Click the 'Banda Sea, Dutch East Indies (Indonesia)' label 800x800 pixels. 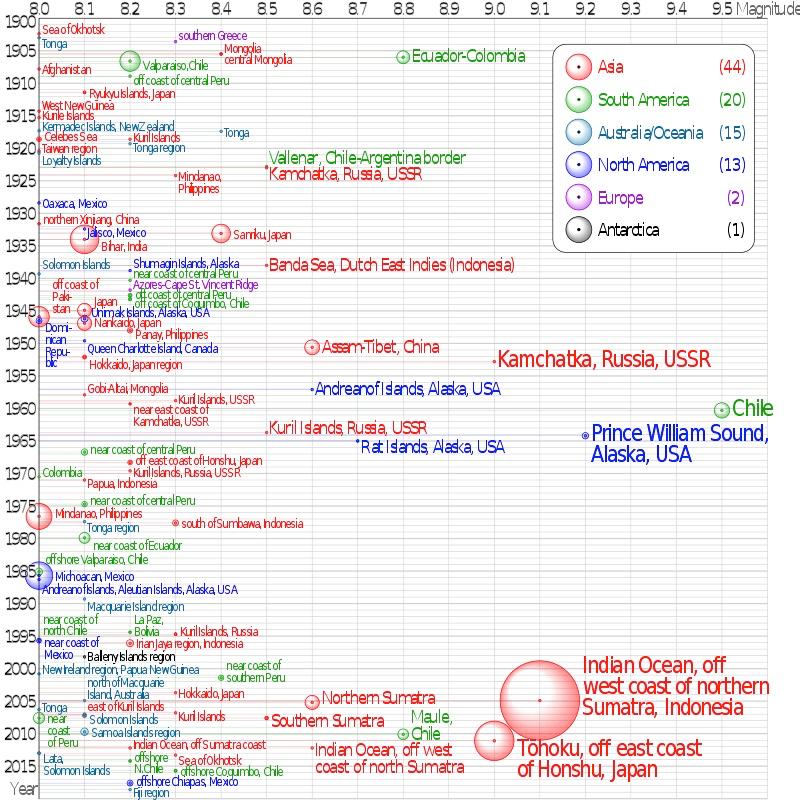(392, 265)
